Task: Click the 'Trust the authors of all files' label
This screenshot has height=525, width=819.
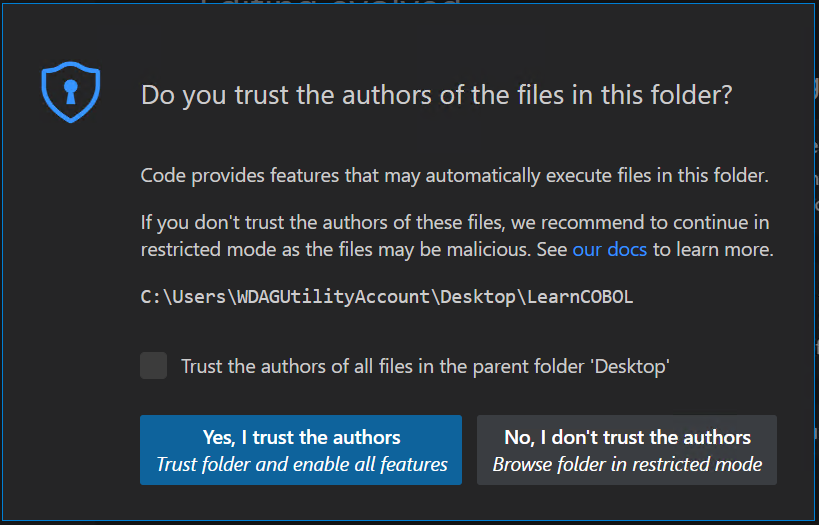Action: [425, 367]
